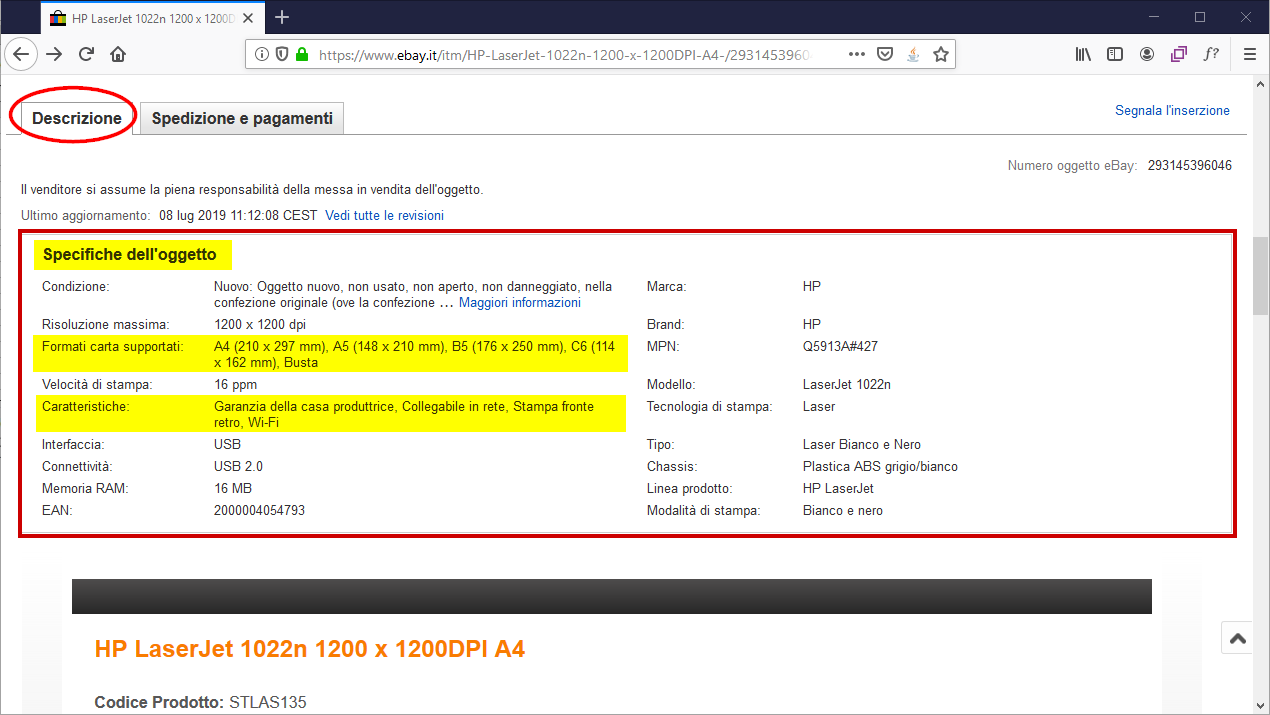
Task: Click Segnala l'inserzione link
Action: coord(1172,111)
